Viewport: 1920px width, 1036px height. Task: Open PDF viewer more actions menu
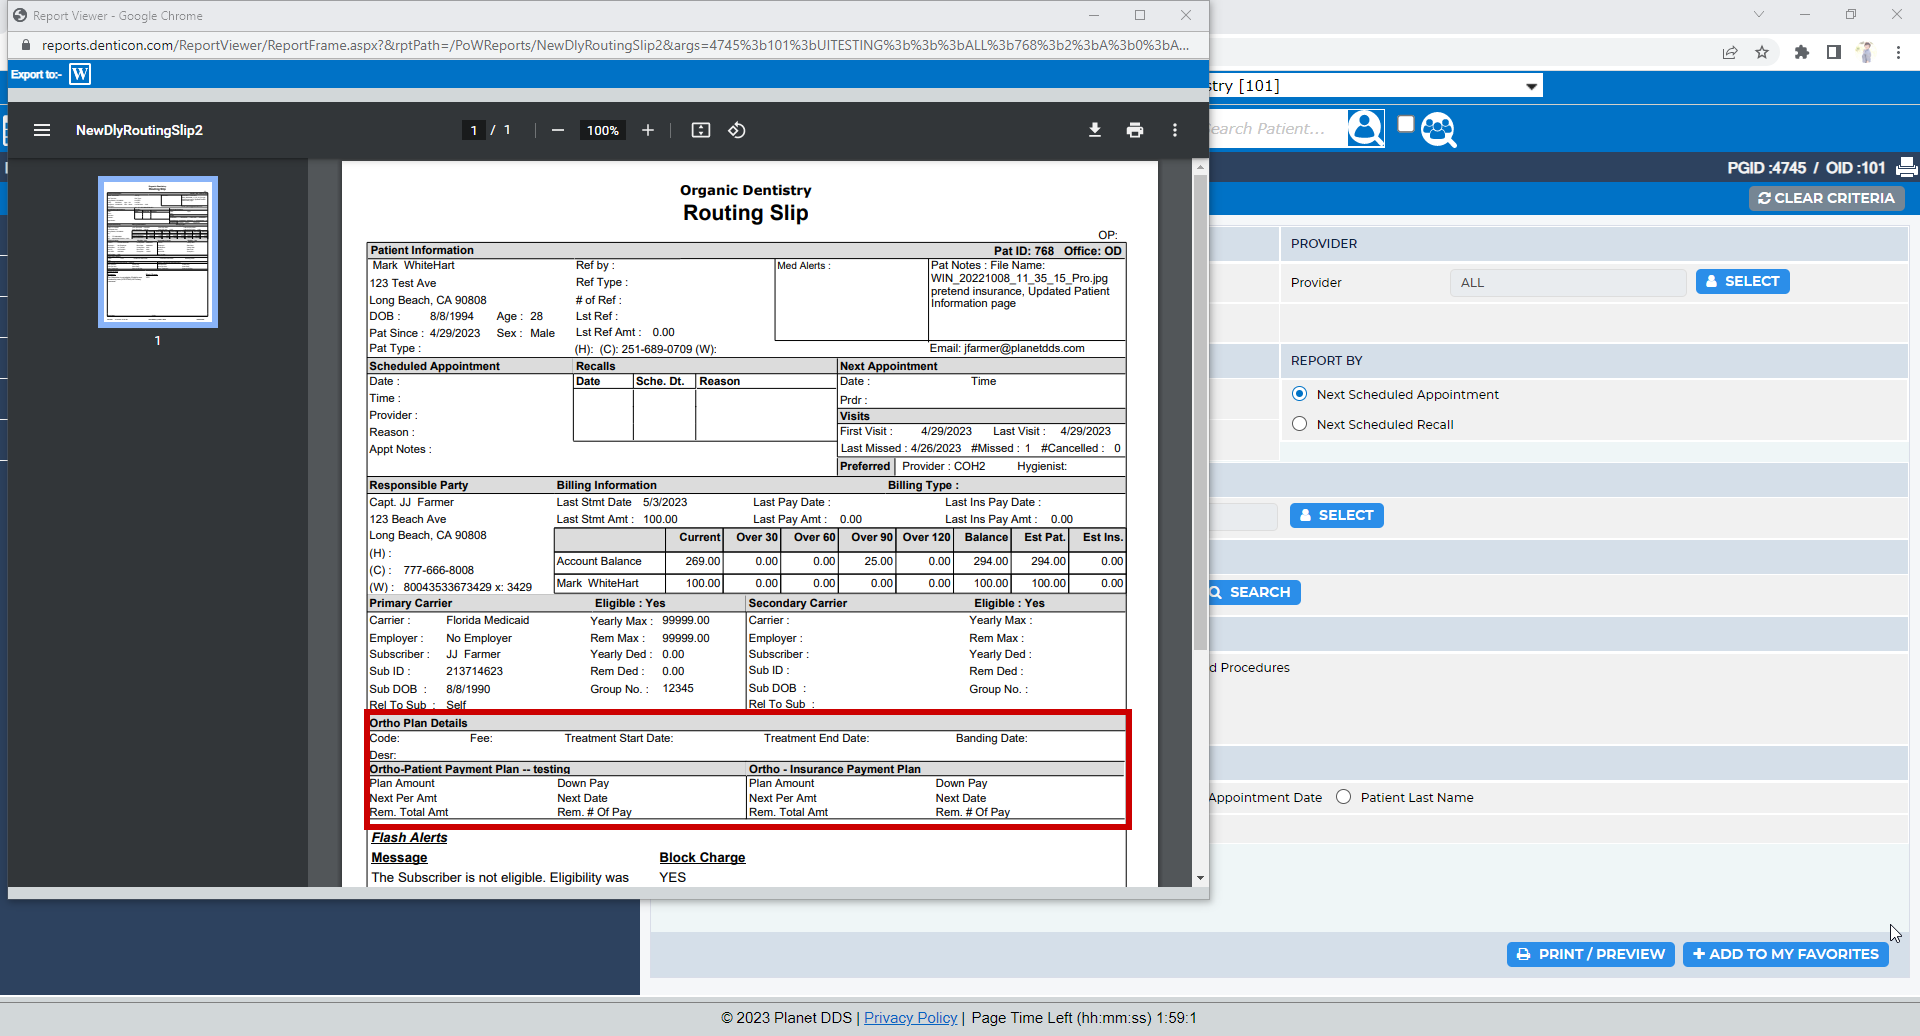(x=1175, y=130)
